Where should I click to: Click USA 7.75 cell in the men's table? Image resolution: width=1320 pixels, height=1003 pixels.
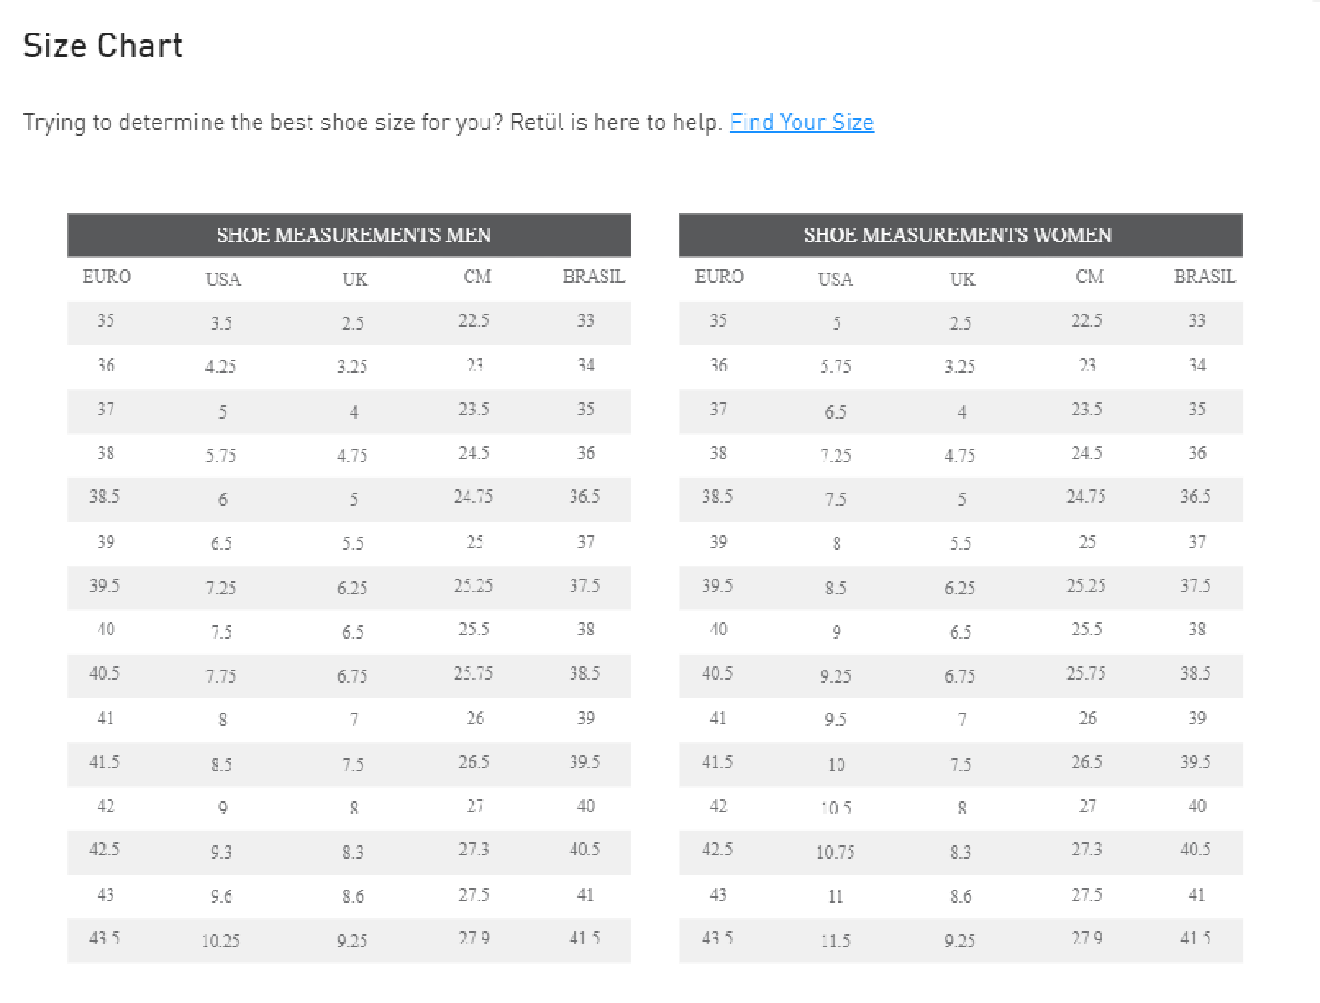tap(221, 676)
